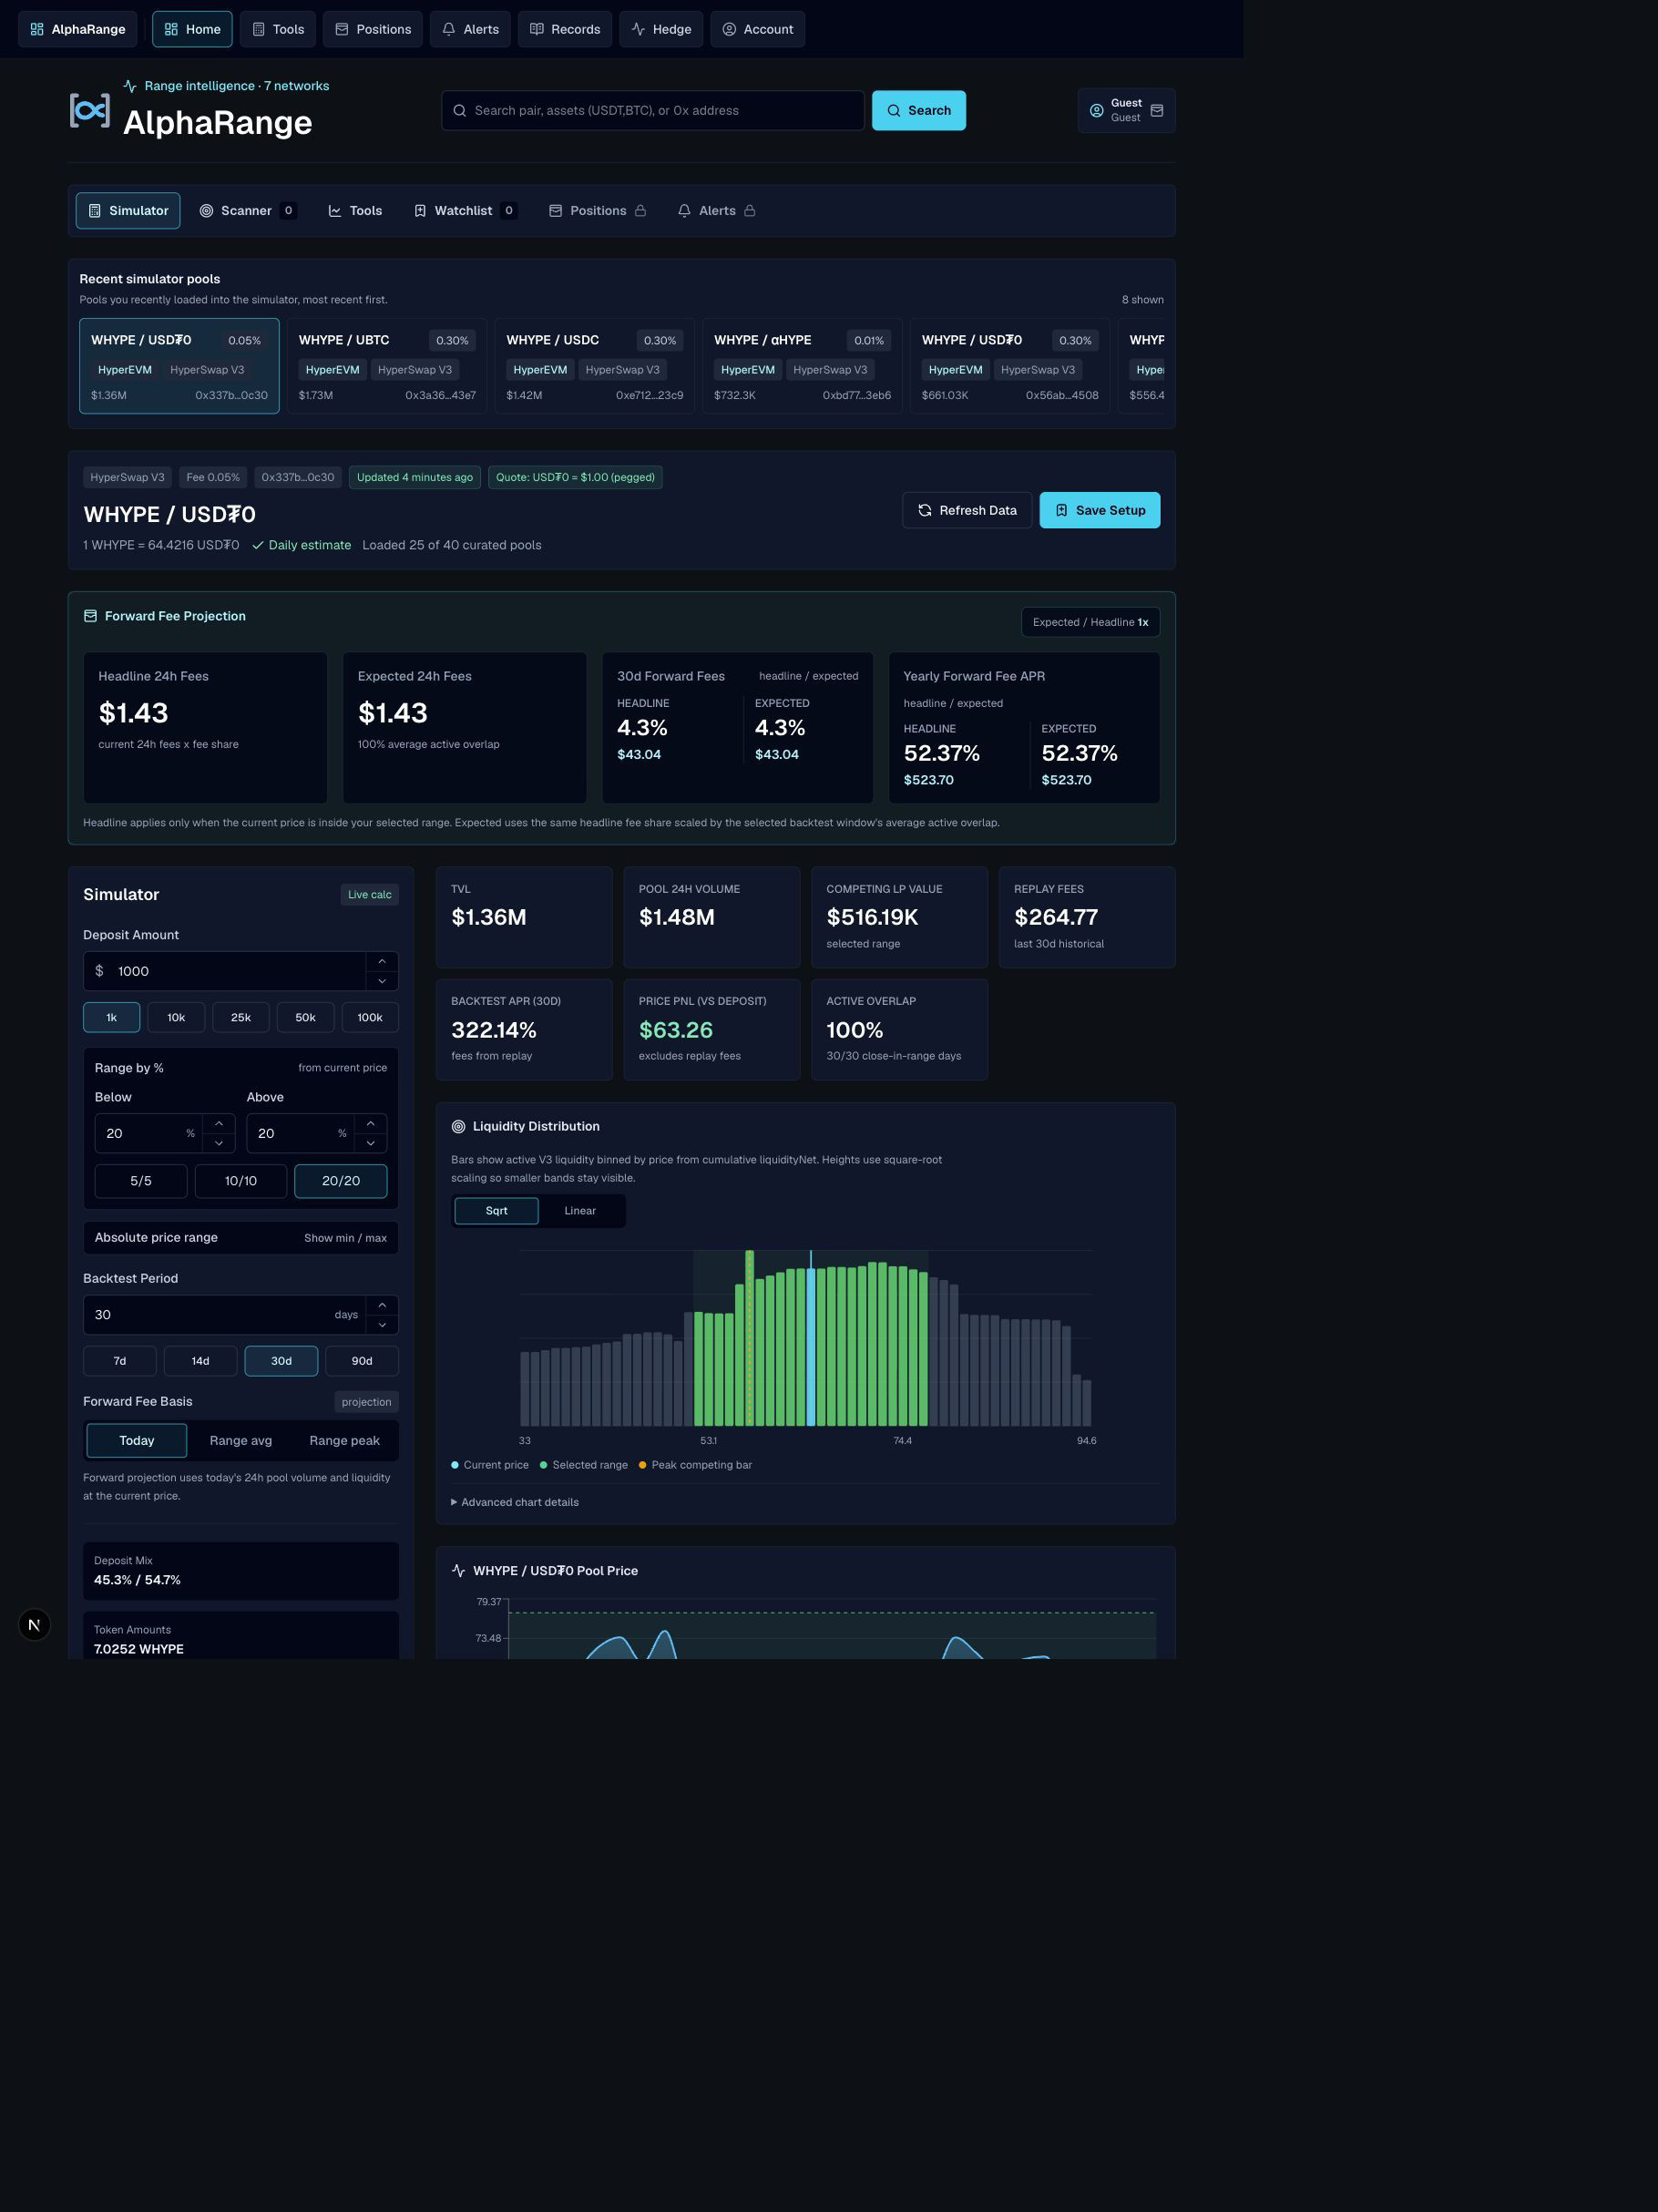The image size is (1658, 2212).
Task: Decrease the Below range percent
Action: click(219, 1143)
